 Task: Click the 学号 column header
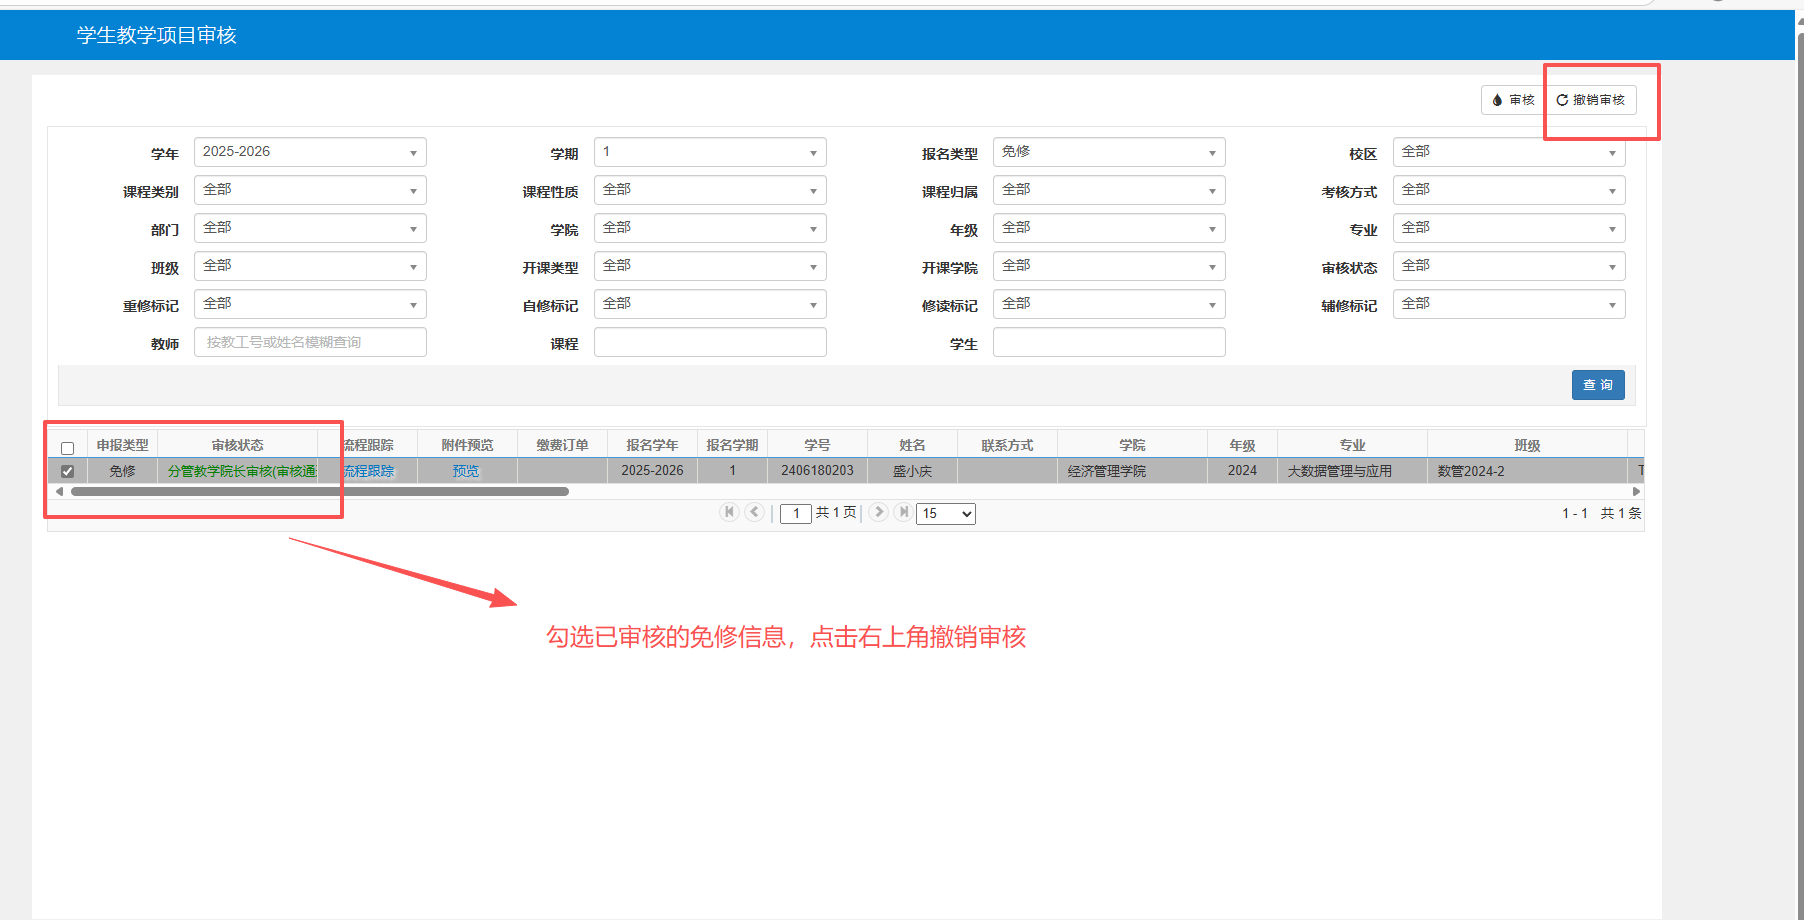click(817, 445)
